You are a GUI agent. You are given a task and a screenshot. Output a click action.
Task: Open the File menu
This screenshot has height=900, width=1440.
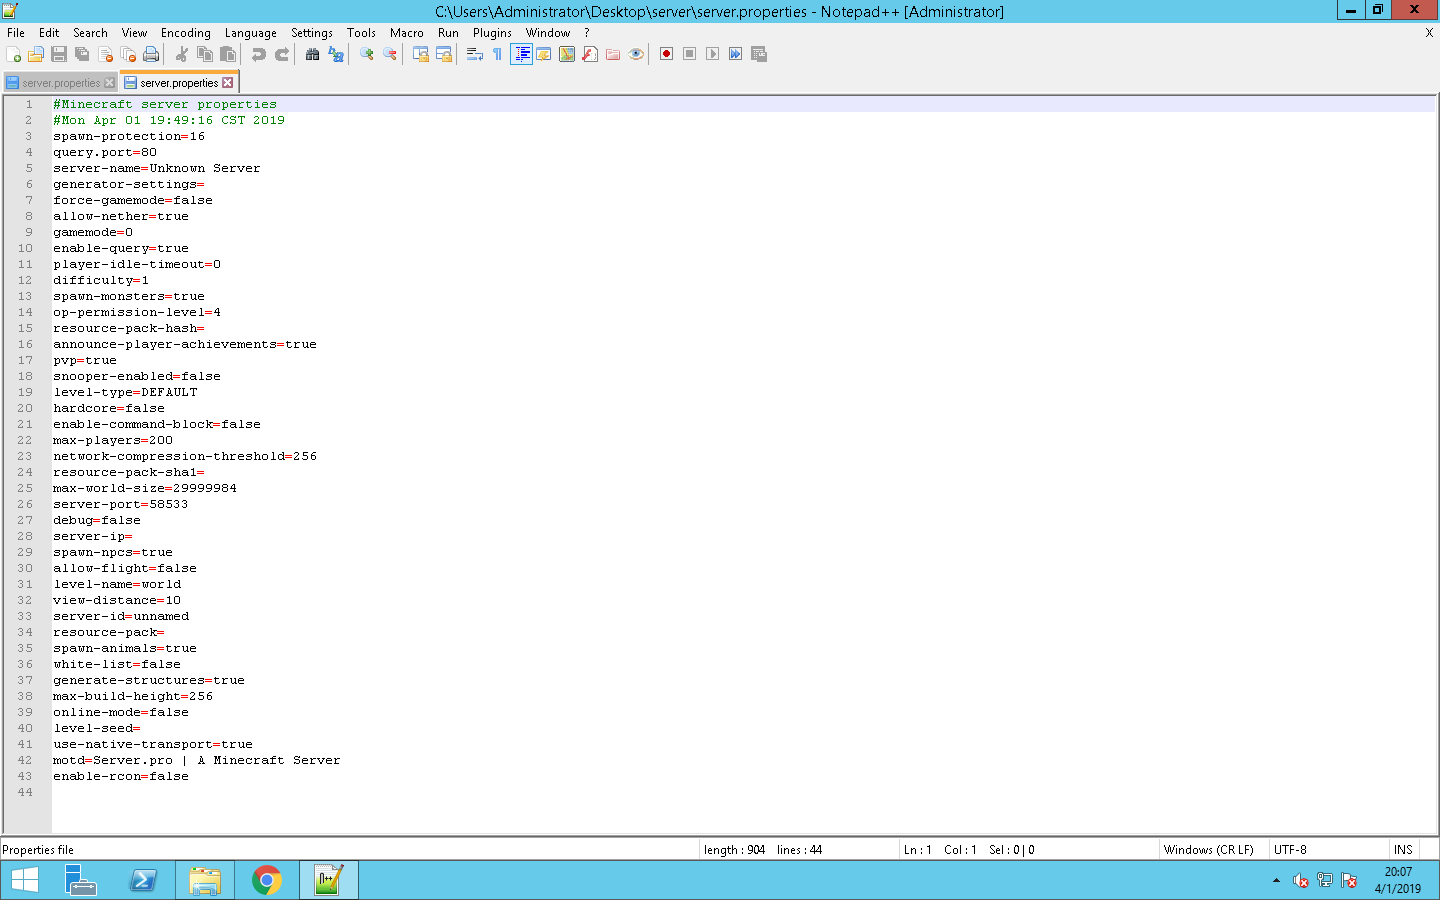pos(16,33)
